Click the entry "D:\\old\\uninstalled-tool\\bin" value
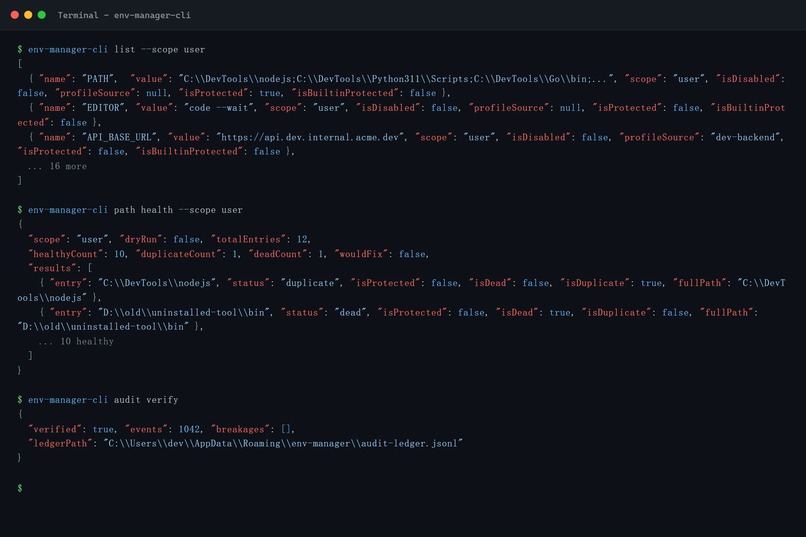The width and height of the screenshot is (806, 537). pyautogui.click(x=184, y=312)
